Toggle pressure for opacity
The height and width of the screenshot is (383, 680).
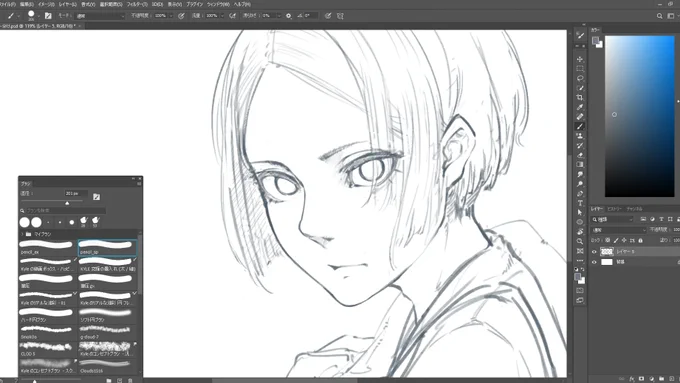tap(181, 16)
